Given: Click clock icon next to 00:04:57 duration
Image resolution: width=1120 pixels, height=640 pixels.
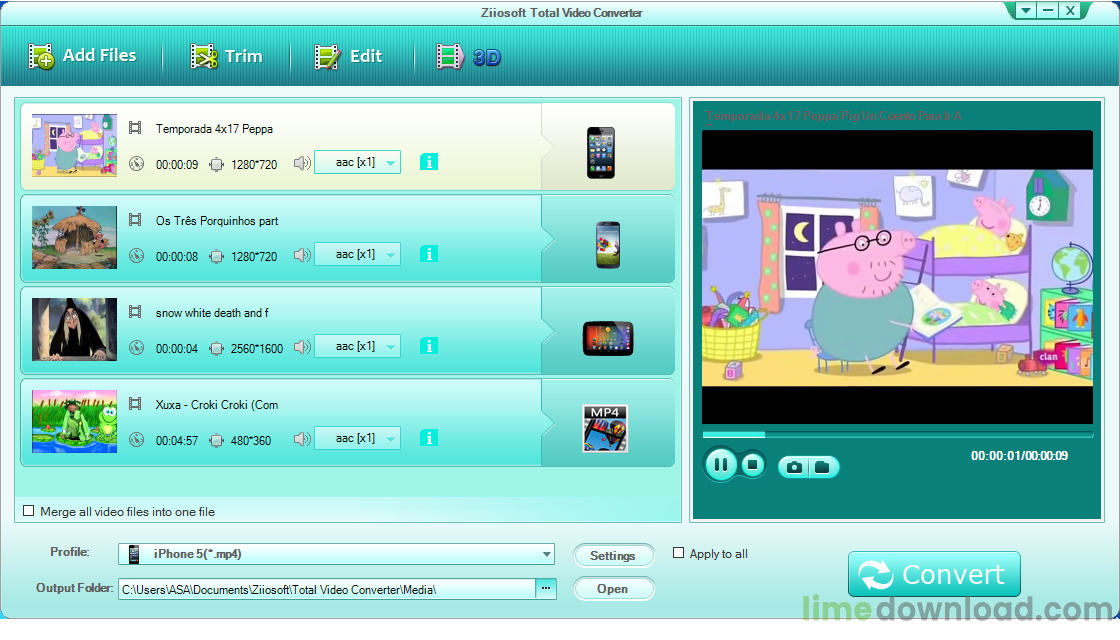Looking at the screenshot, I should click(x=136, y=440).
